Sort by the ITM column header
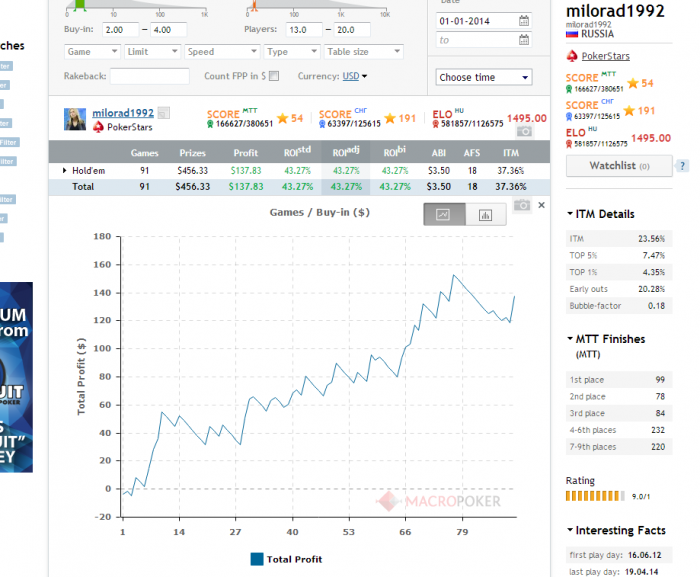The height and width of the screenshot is (577, 700). [511, 153]
